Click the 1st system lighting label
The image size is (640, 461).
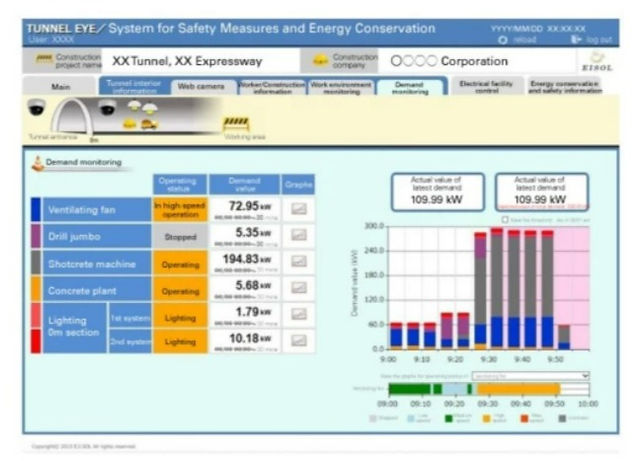(130, 318)
